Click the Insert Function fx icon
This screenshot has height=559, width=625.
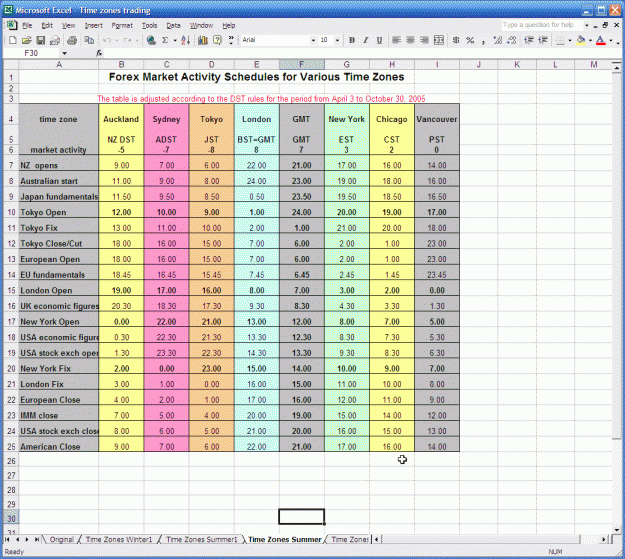point(99,53)
